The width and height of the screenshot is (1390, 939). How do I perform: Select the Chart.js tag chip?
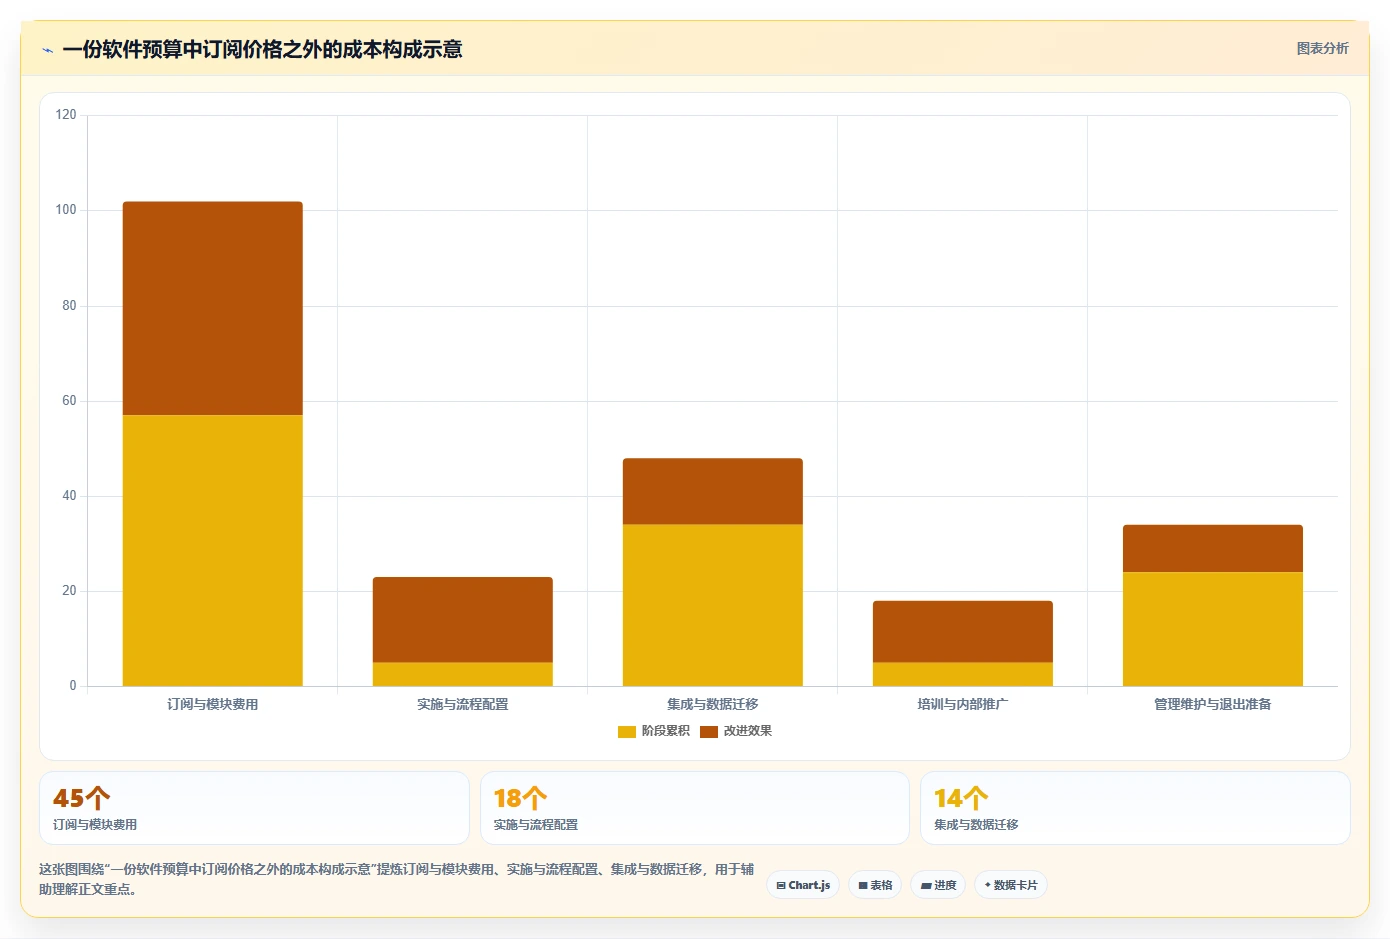coord(803,885)
